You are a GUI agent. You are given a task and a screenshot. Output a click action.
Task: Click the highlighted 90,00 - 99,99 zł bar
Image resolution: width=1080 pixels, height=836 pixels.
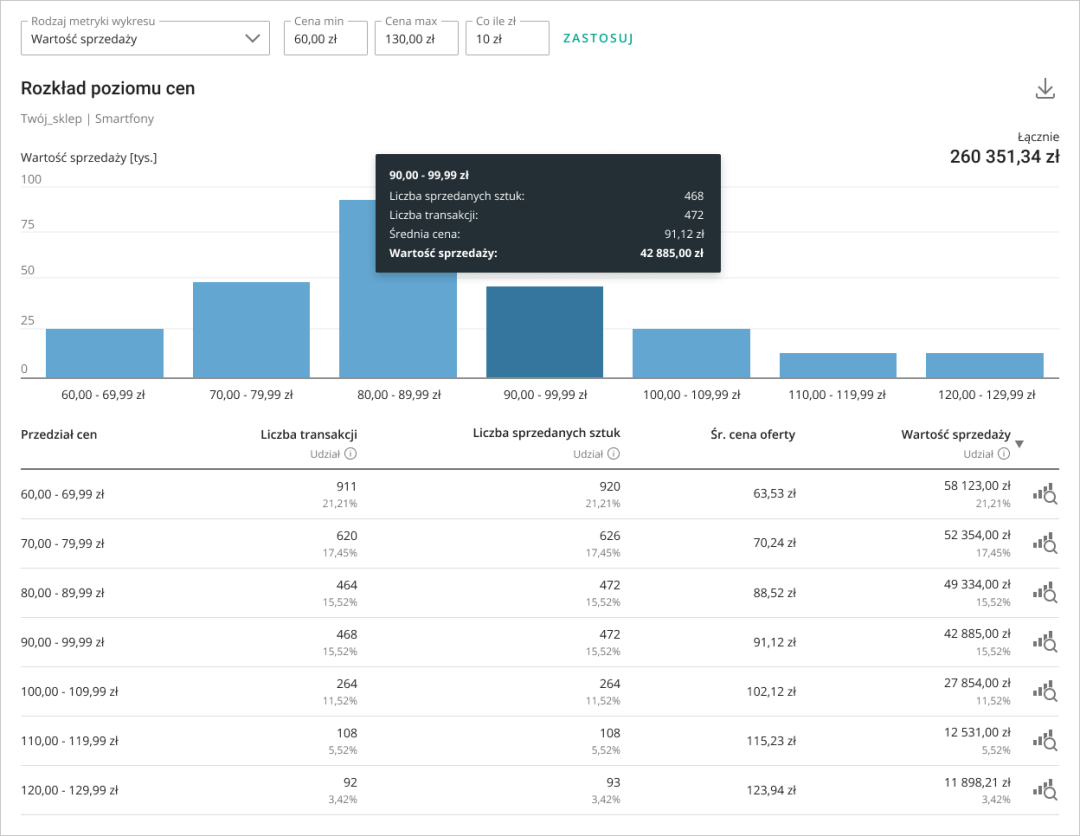coord(545,332)
